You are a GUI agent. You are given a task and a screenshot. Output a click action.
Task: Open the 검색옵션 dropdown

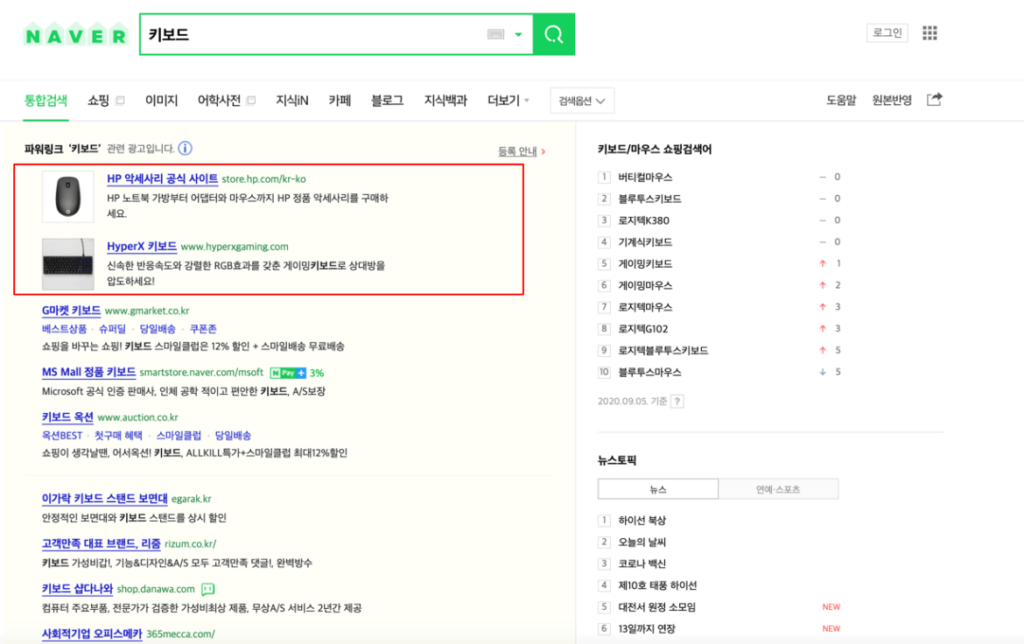582,101
